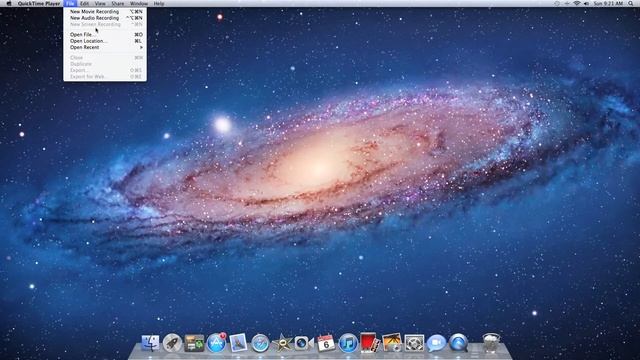
Task: Select Open Location… from File menu
Action: point(105,41)
